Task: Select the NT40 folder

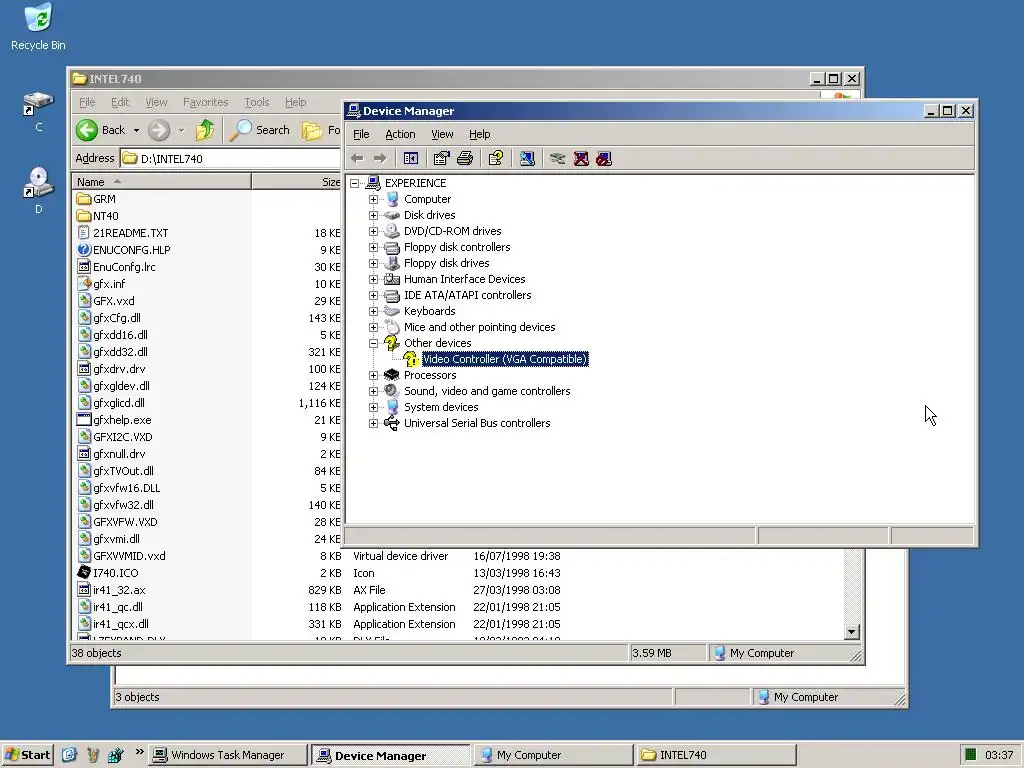Action: [x=97, y=216]
